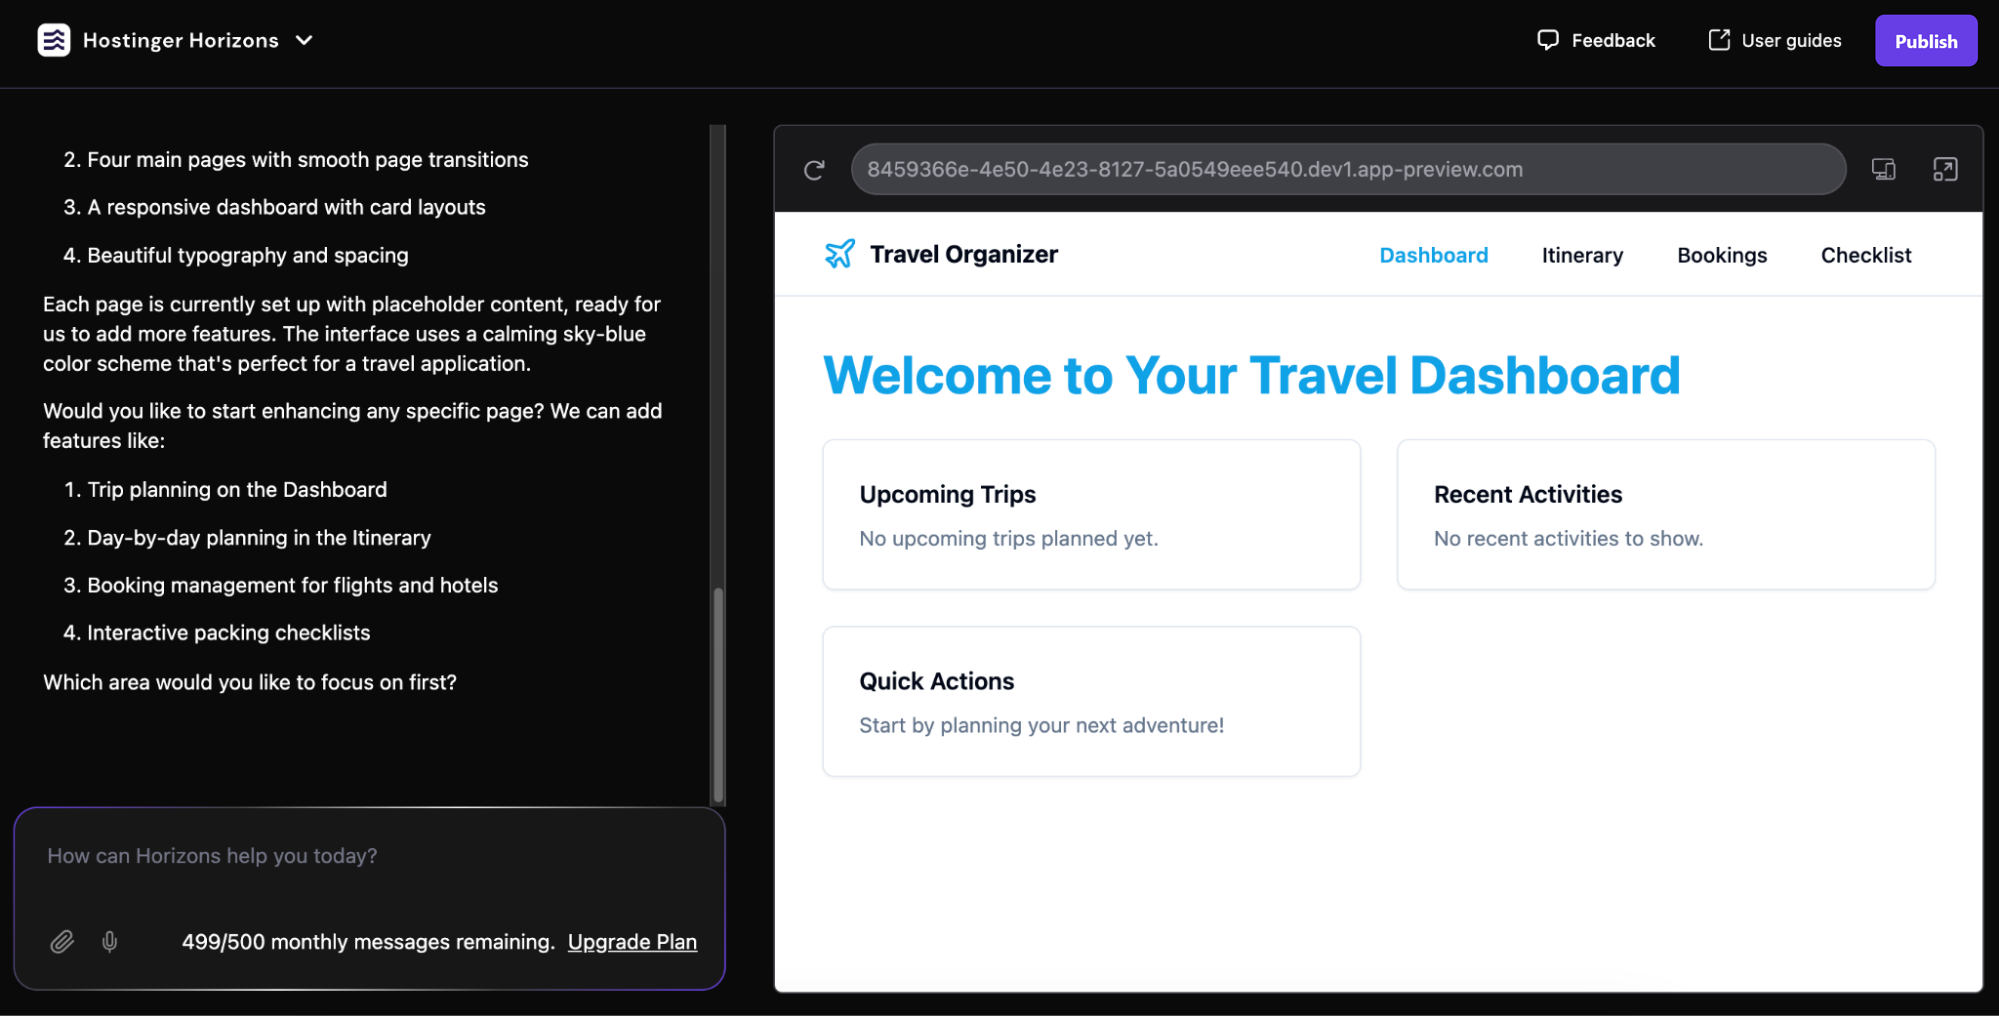The width and height of the screenshot is (1999, 1017).
Task: Select the Dashboard tab
Action: click(1434, 255)
